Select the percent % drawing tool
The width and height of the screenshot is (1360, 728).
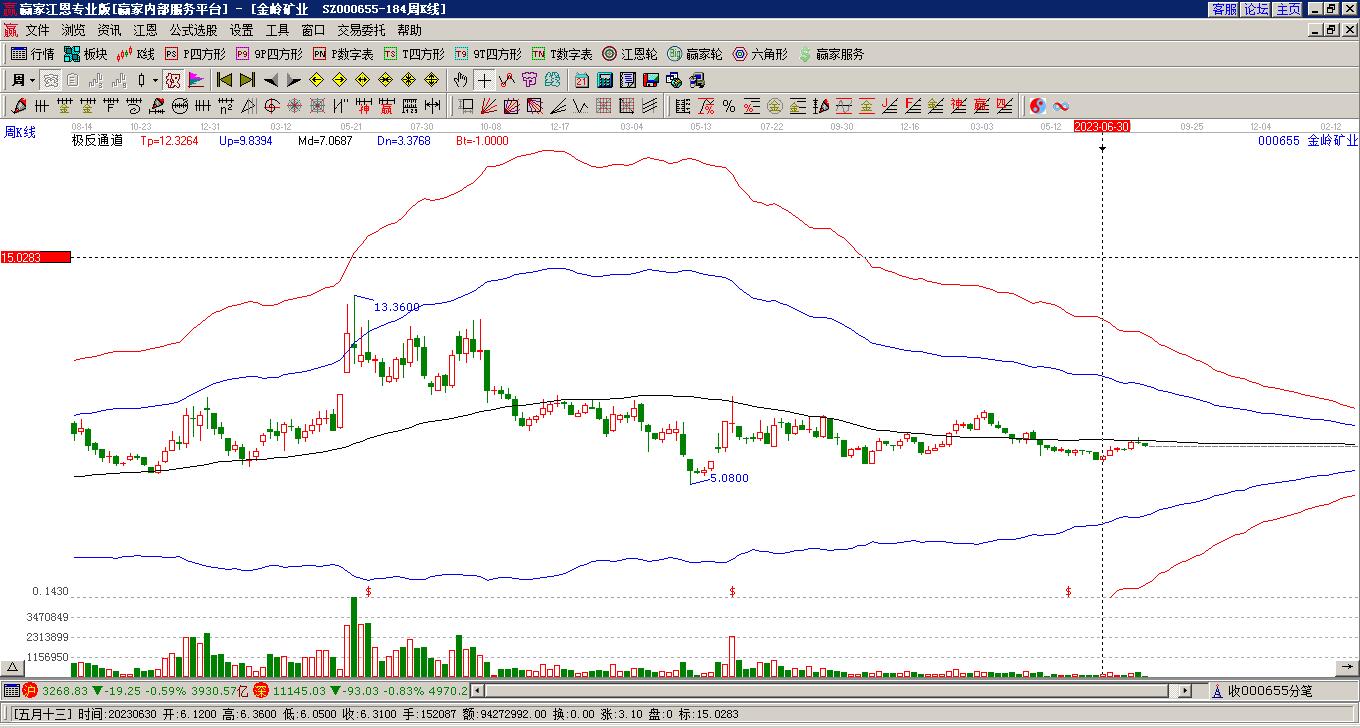[729, 106]
